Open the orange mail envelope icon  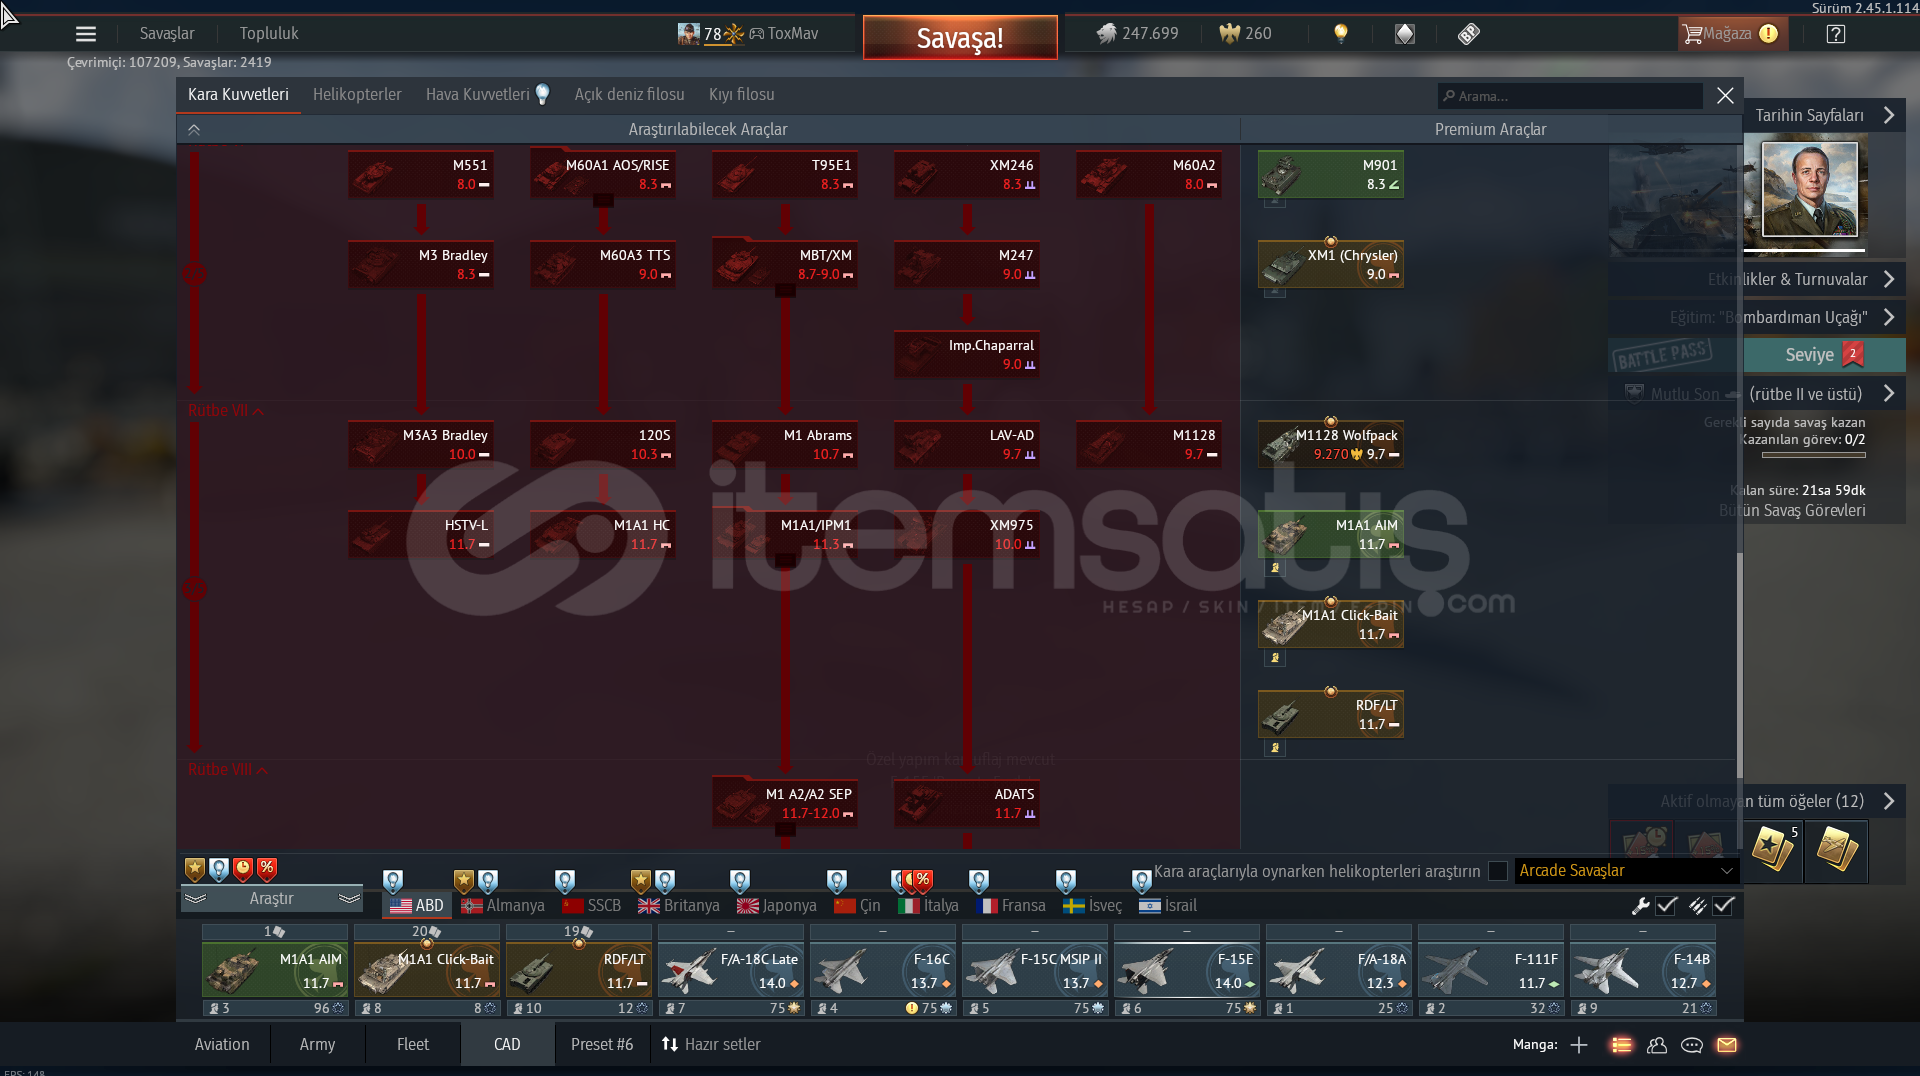(x=1727, y=1045)
